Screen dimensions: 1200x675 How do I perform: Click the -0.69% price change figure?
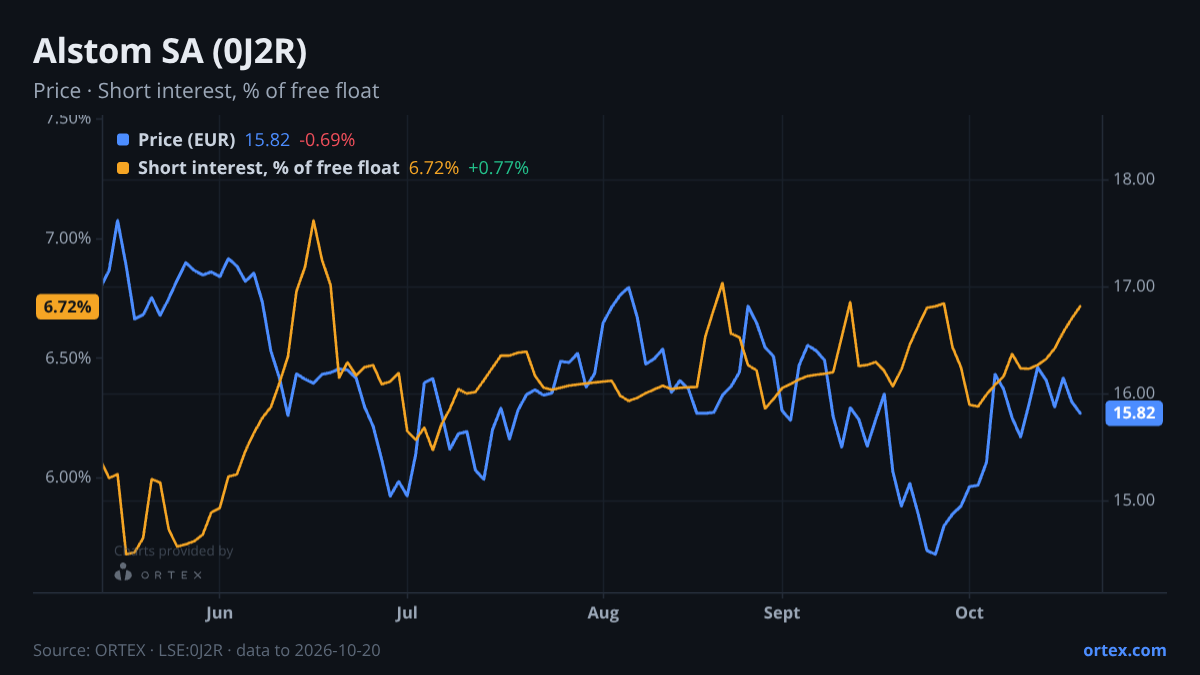tap(327, 140)
